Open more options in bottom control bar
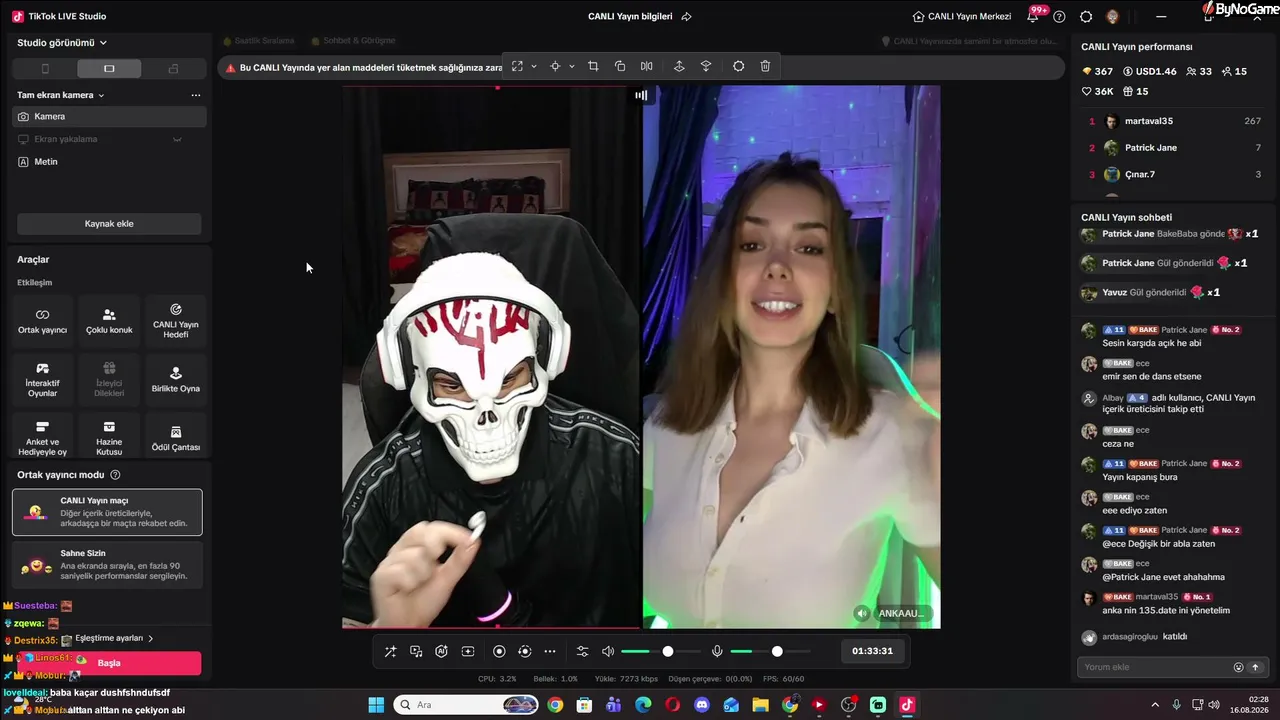Screen dimensions: 1280x720 (x=550, y=651)
